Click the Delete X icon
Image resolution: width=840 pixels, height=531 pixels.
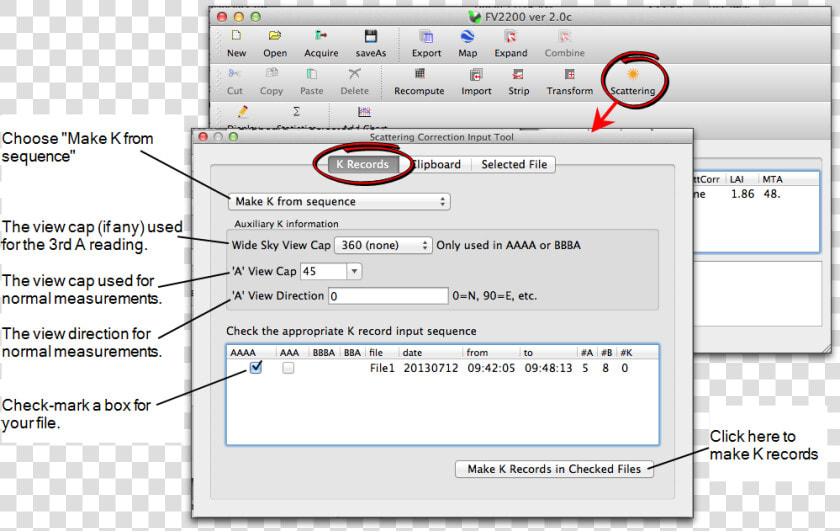tap(354, 74)
